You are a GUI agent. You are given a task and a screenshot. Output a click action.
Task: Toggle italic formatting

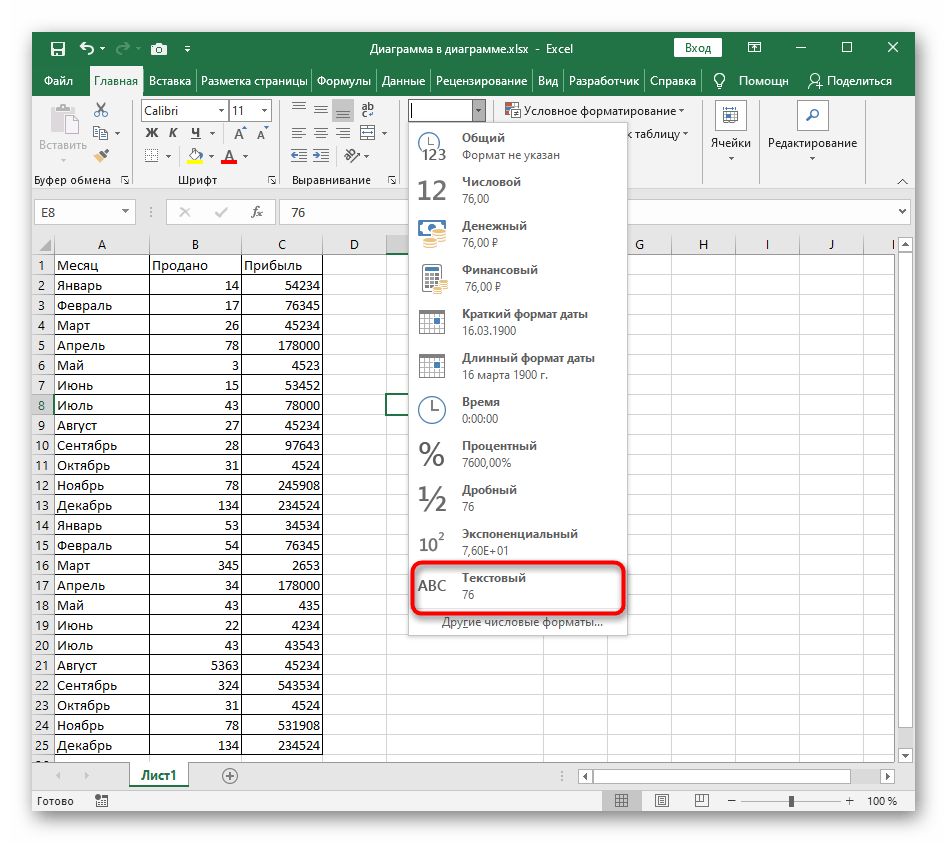[174, 133]
